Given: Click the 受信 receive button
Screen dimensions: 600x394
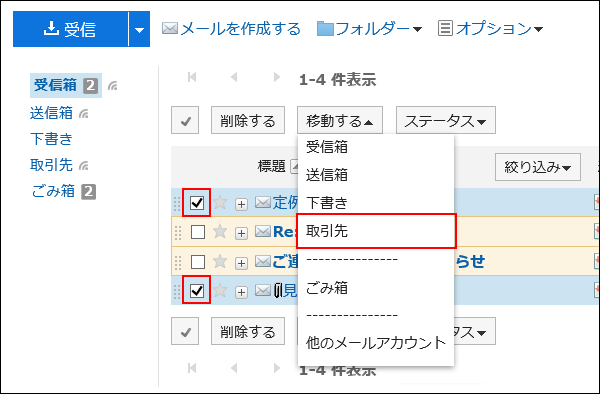Looking at the screenshot, I should [x=70, y=29].
